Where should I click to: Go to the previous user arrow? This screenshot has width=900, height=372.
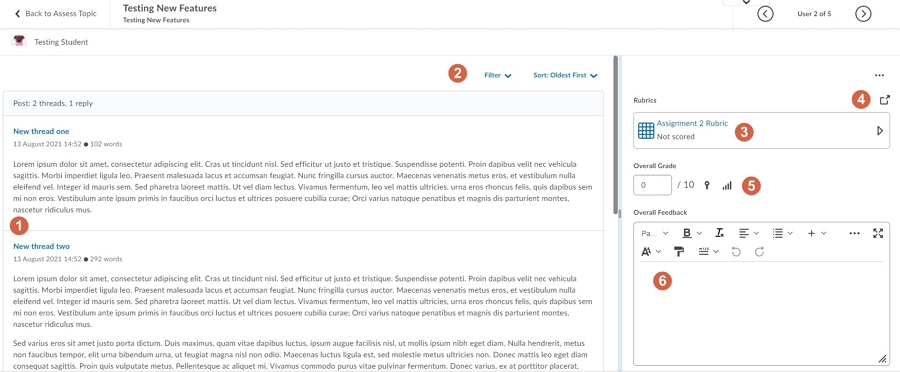[x=765, y=14]
